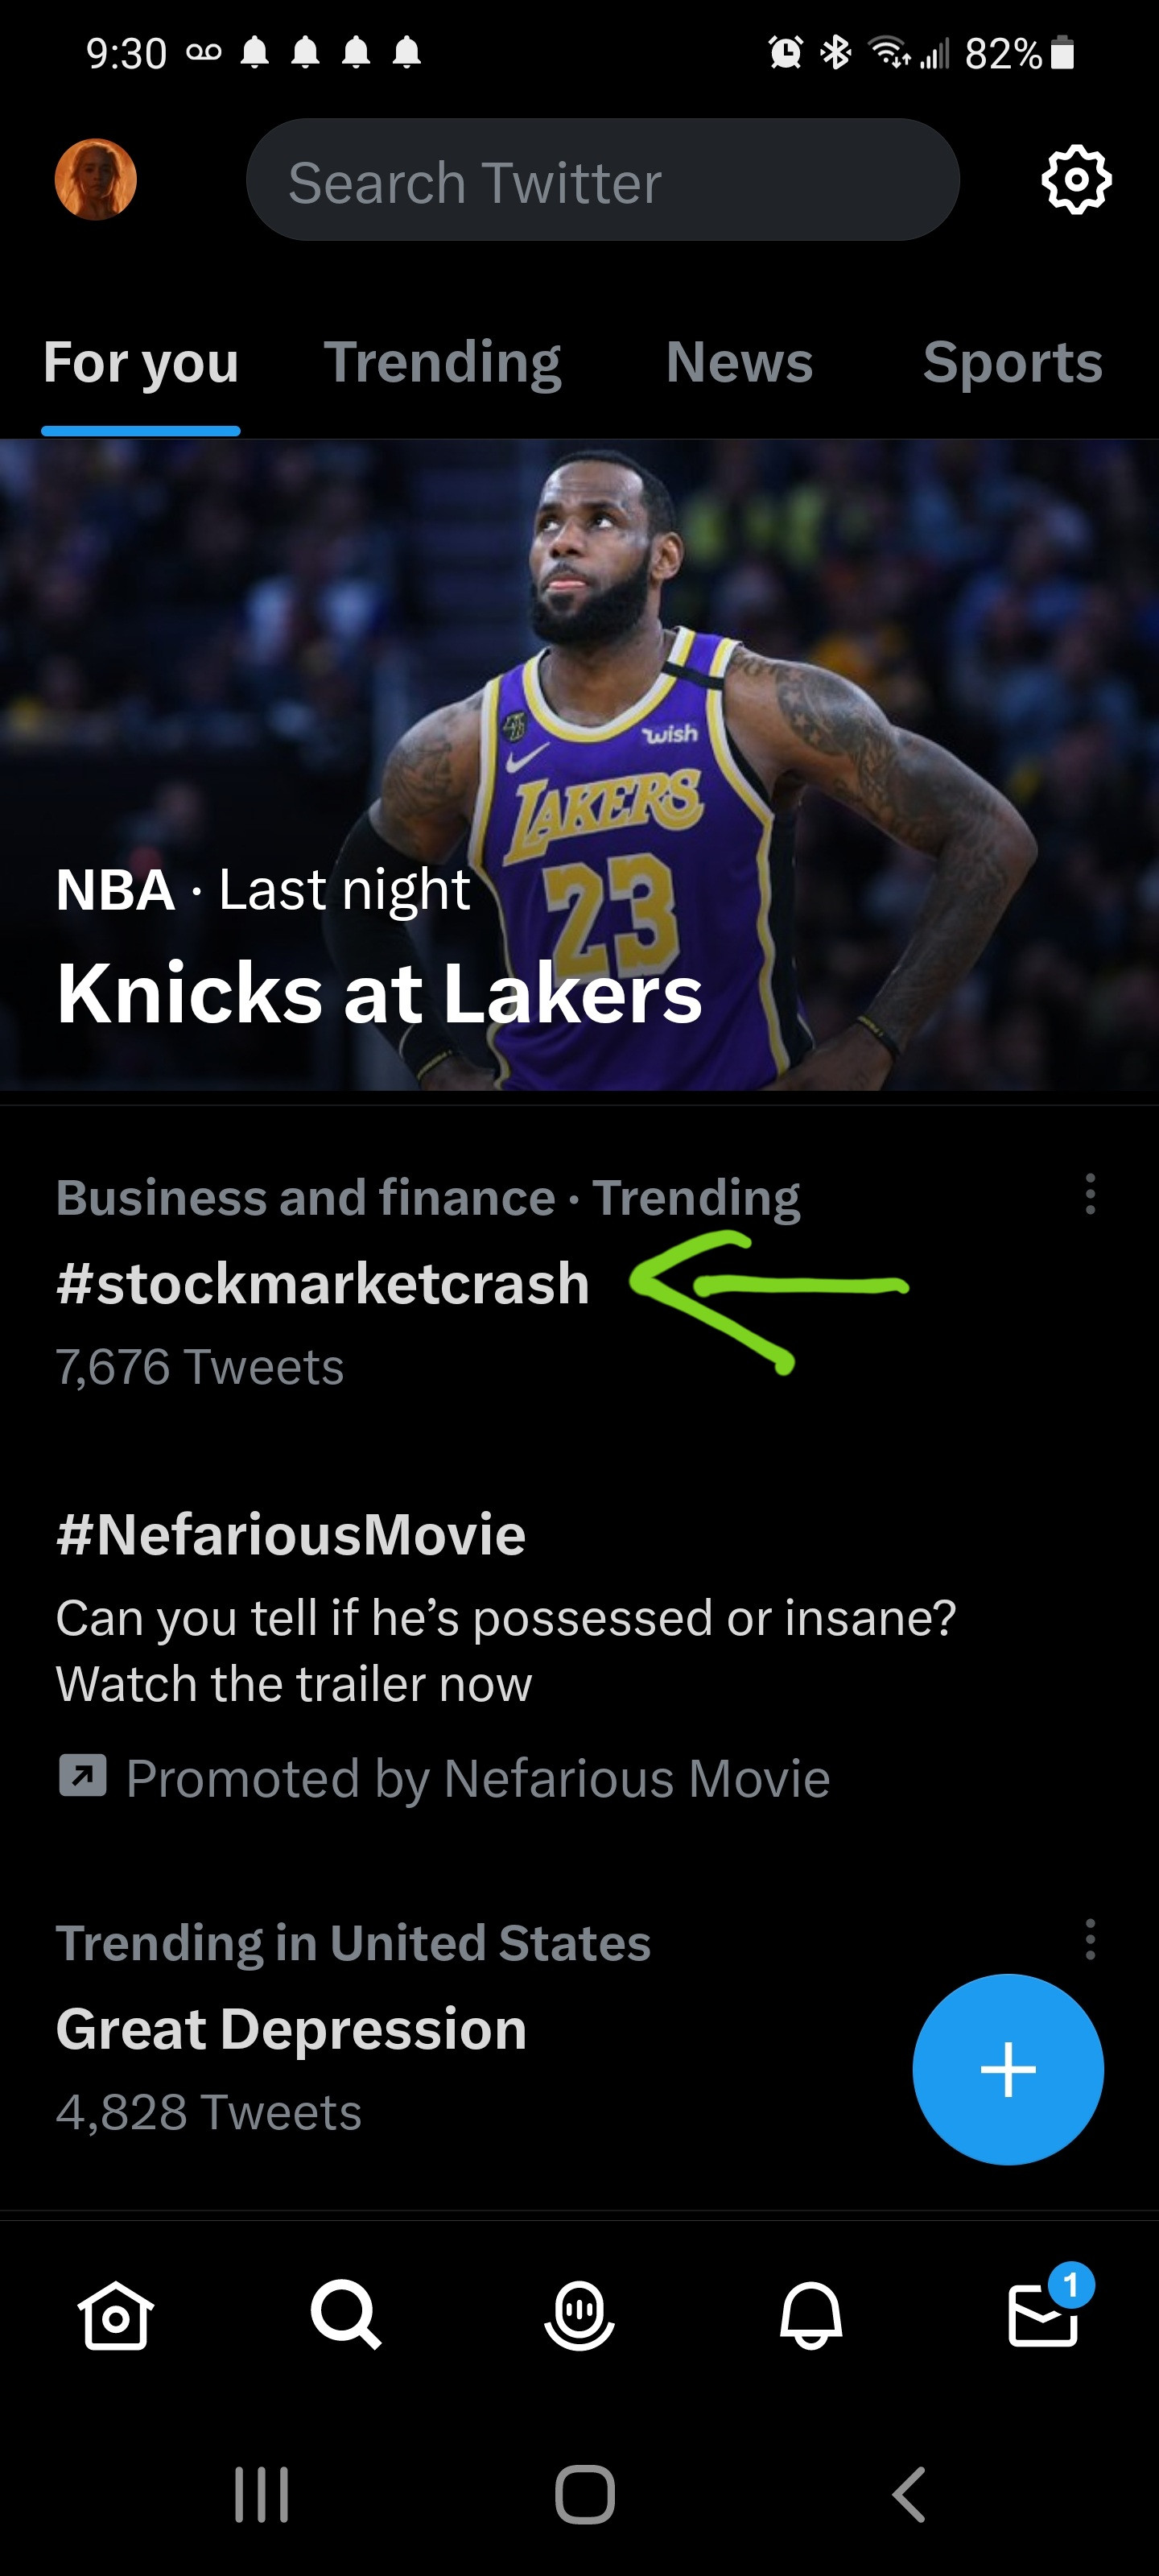Go to the Home feed icon
Image resolution: width=1159 pixels, height=2576 pixels.
[x=115, y=2314]
